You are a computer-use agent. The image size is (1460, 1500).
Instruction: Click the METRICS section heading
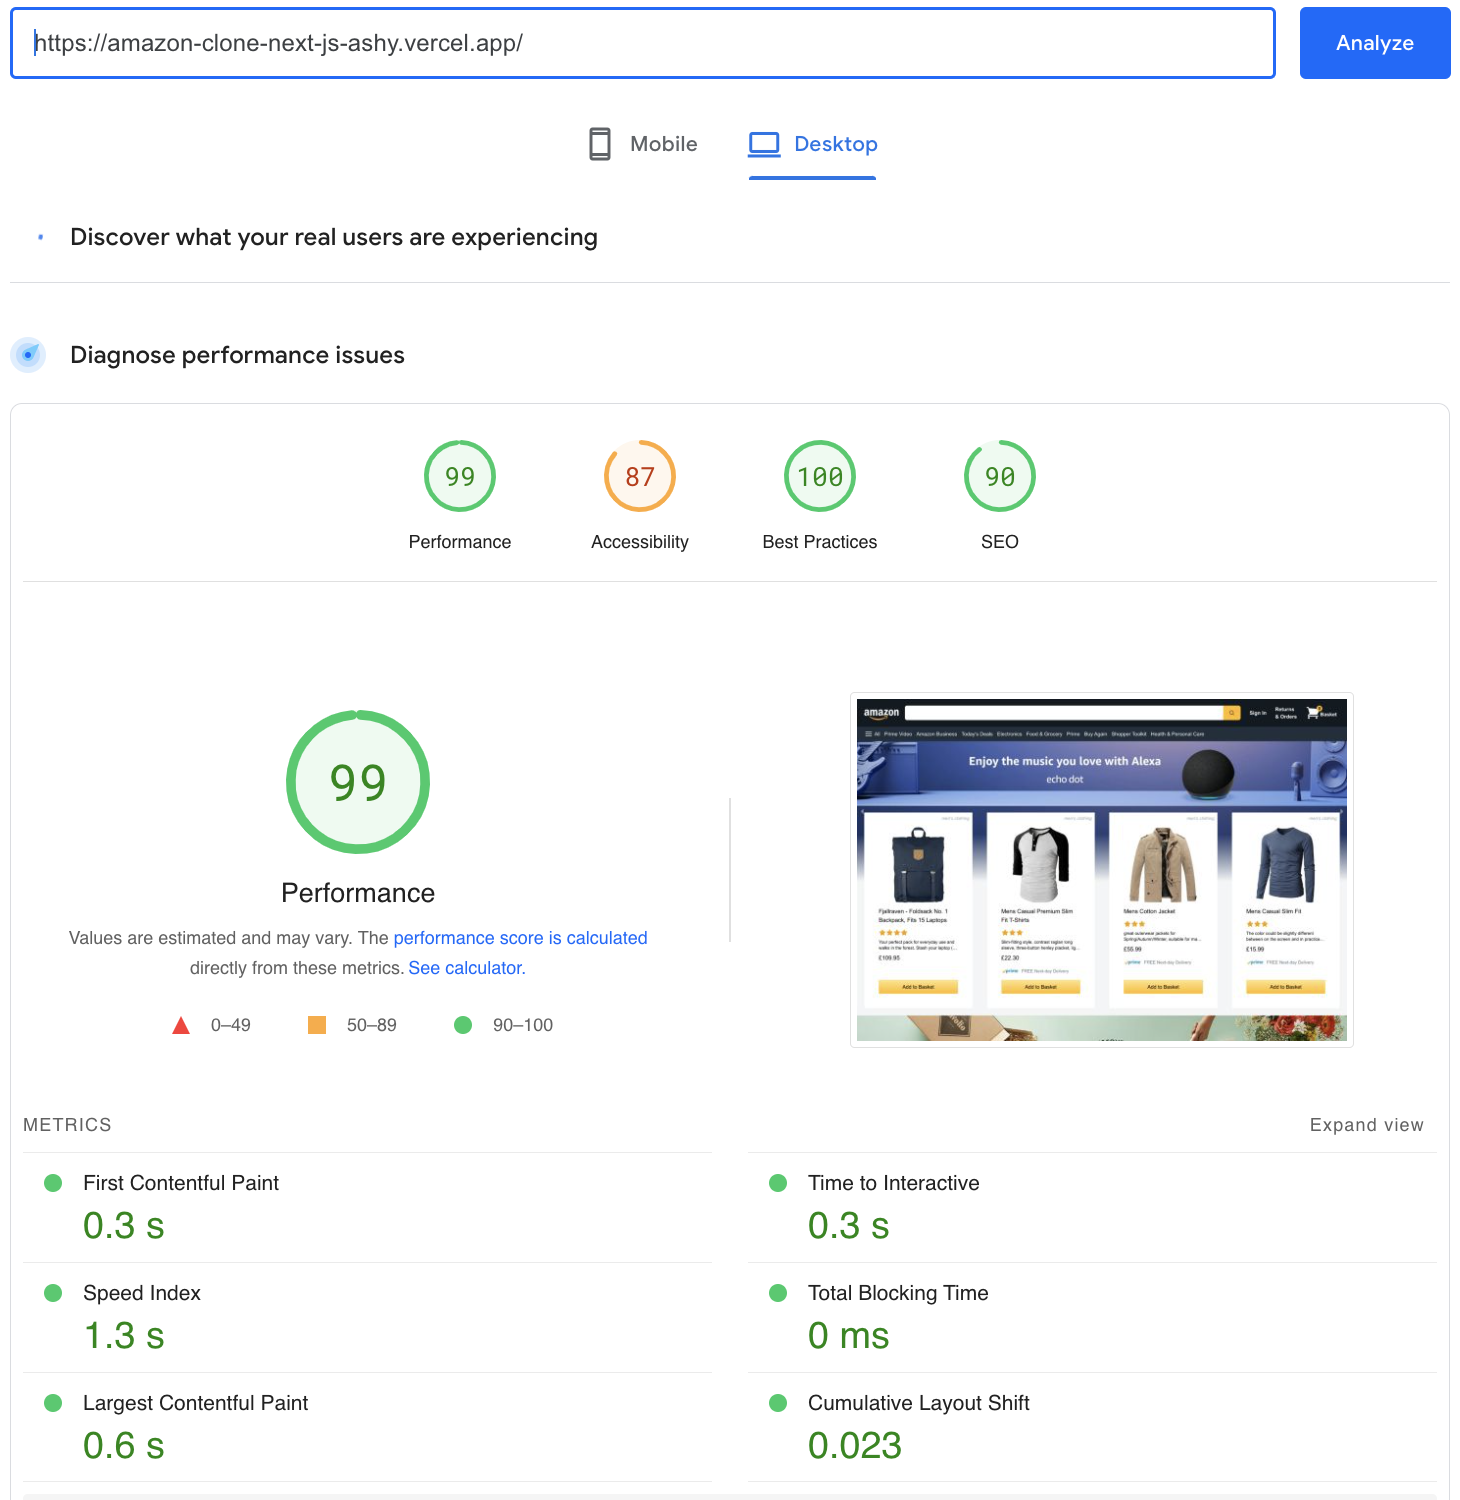click(x=67, y=1125)
